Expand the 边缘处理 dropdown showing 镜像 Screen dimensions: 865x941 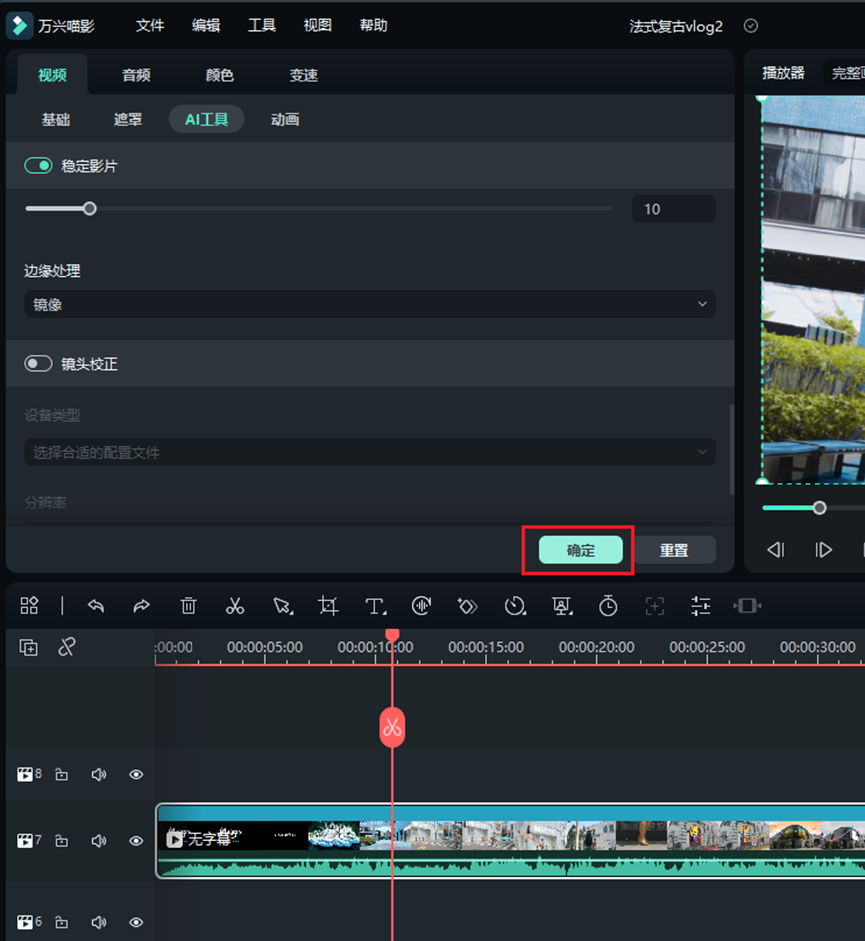pos(369,304)
